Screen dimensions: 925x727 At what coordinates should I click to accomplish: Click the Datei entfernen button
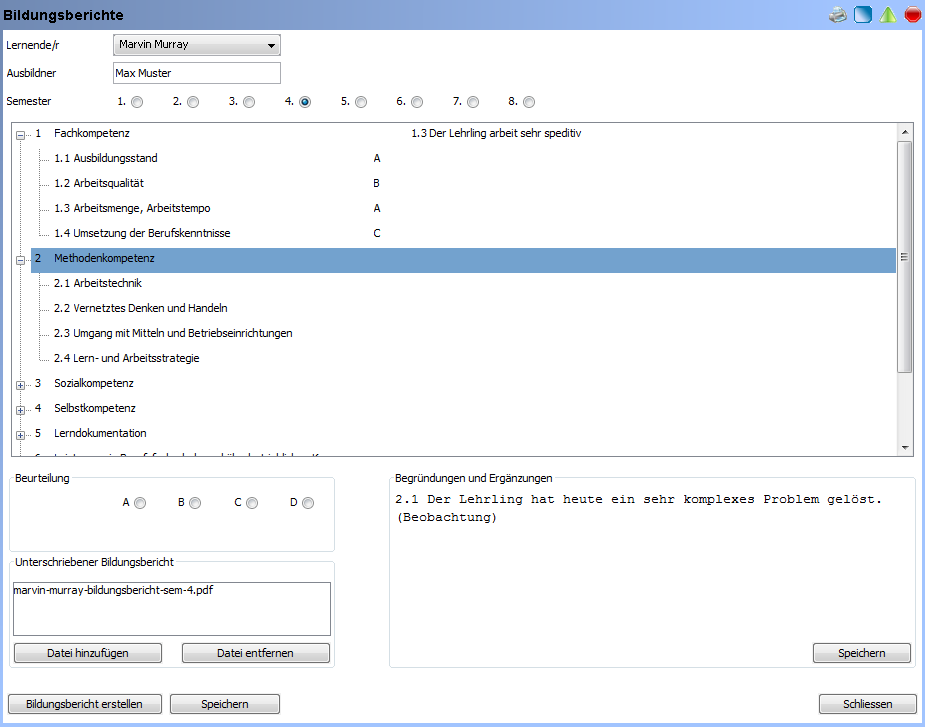tap(255, 653)
